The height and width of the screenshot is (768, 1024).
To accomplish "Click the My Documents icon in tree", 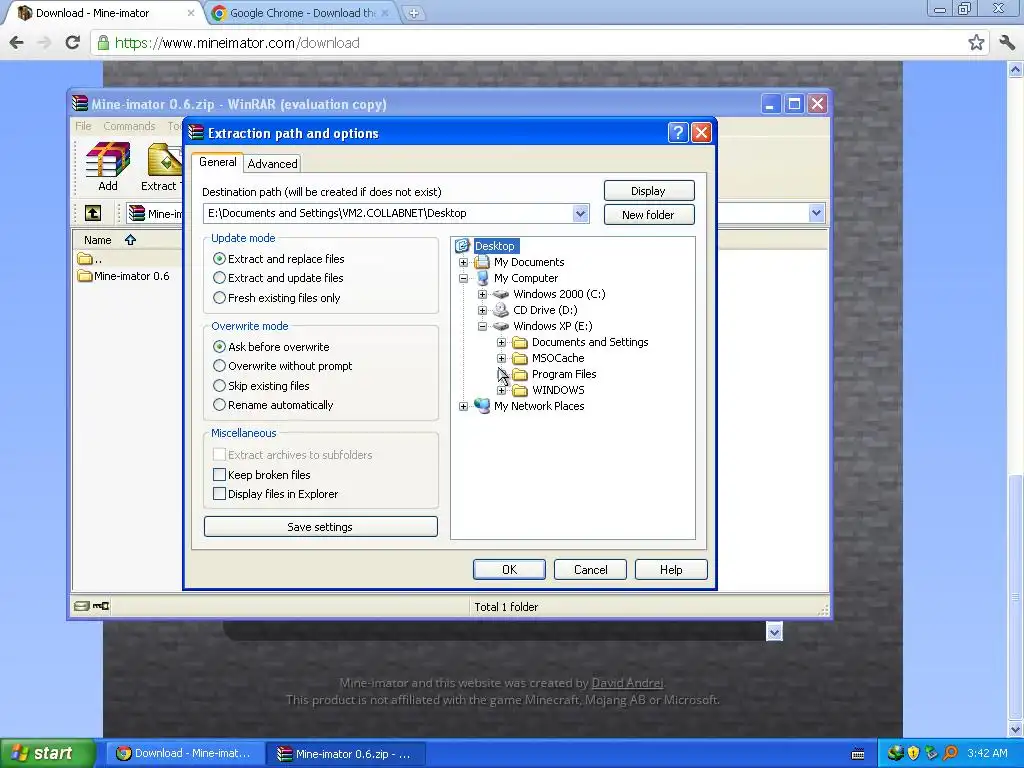I will click(482, 262).
